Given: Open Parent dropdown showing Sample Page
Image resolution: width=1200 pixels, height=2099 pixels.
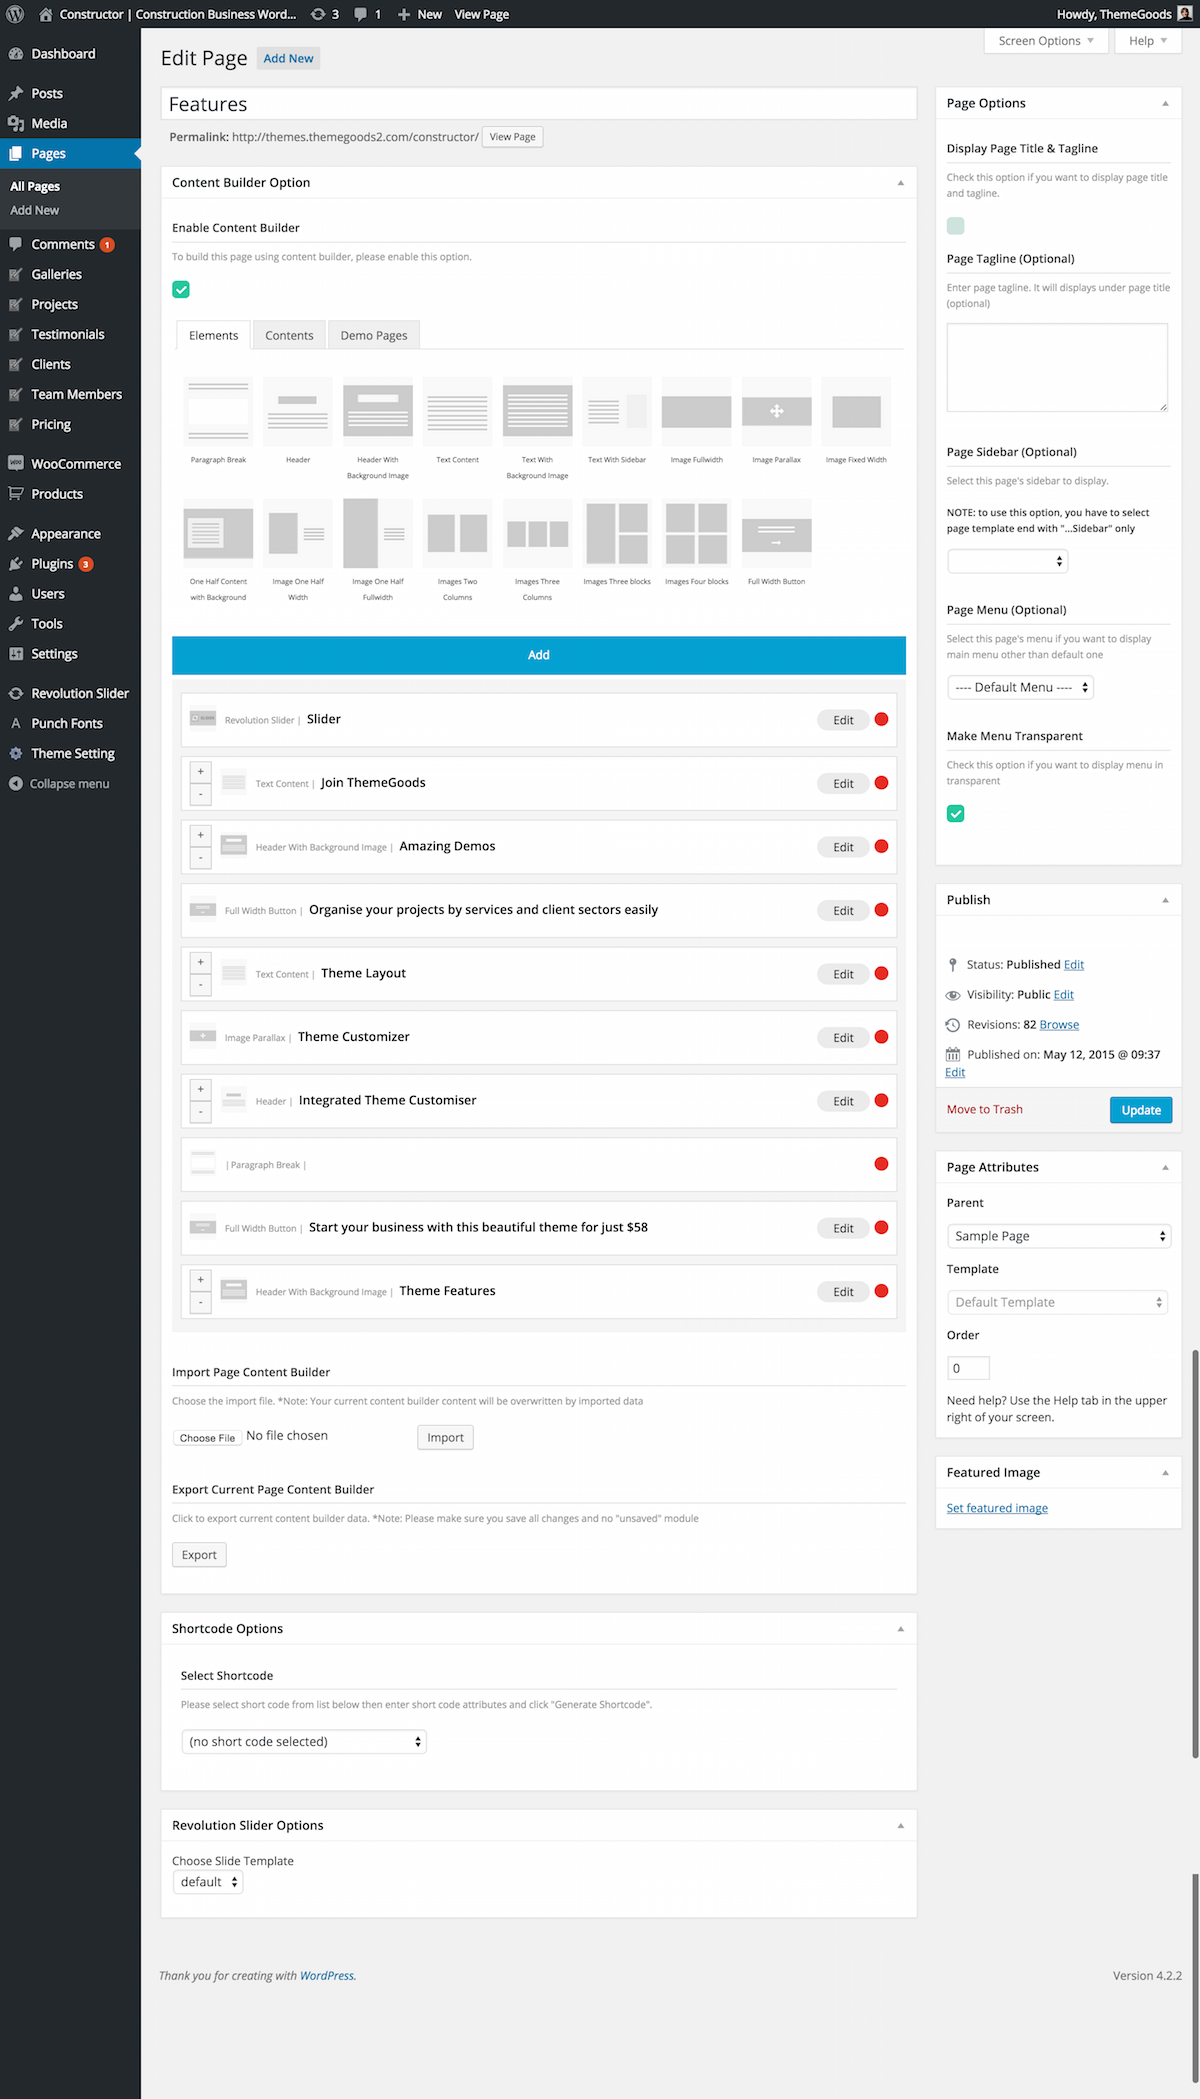Looking at the screenshot, I should click(1058, 1237).
